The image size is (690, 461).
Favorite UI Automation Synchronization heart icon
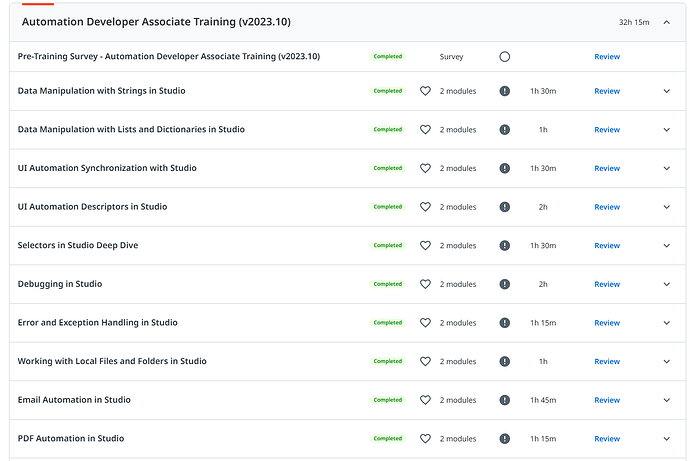425,168
